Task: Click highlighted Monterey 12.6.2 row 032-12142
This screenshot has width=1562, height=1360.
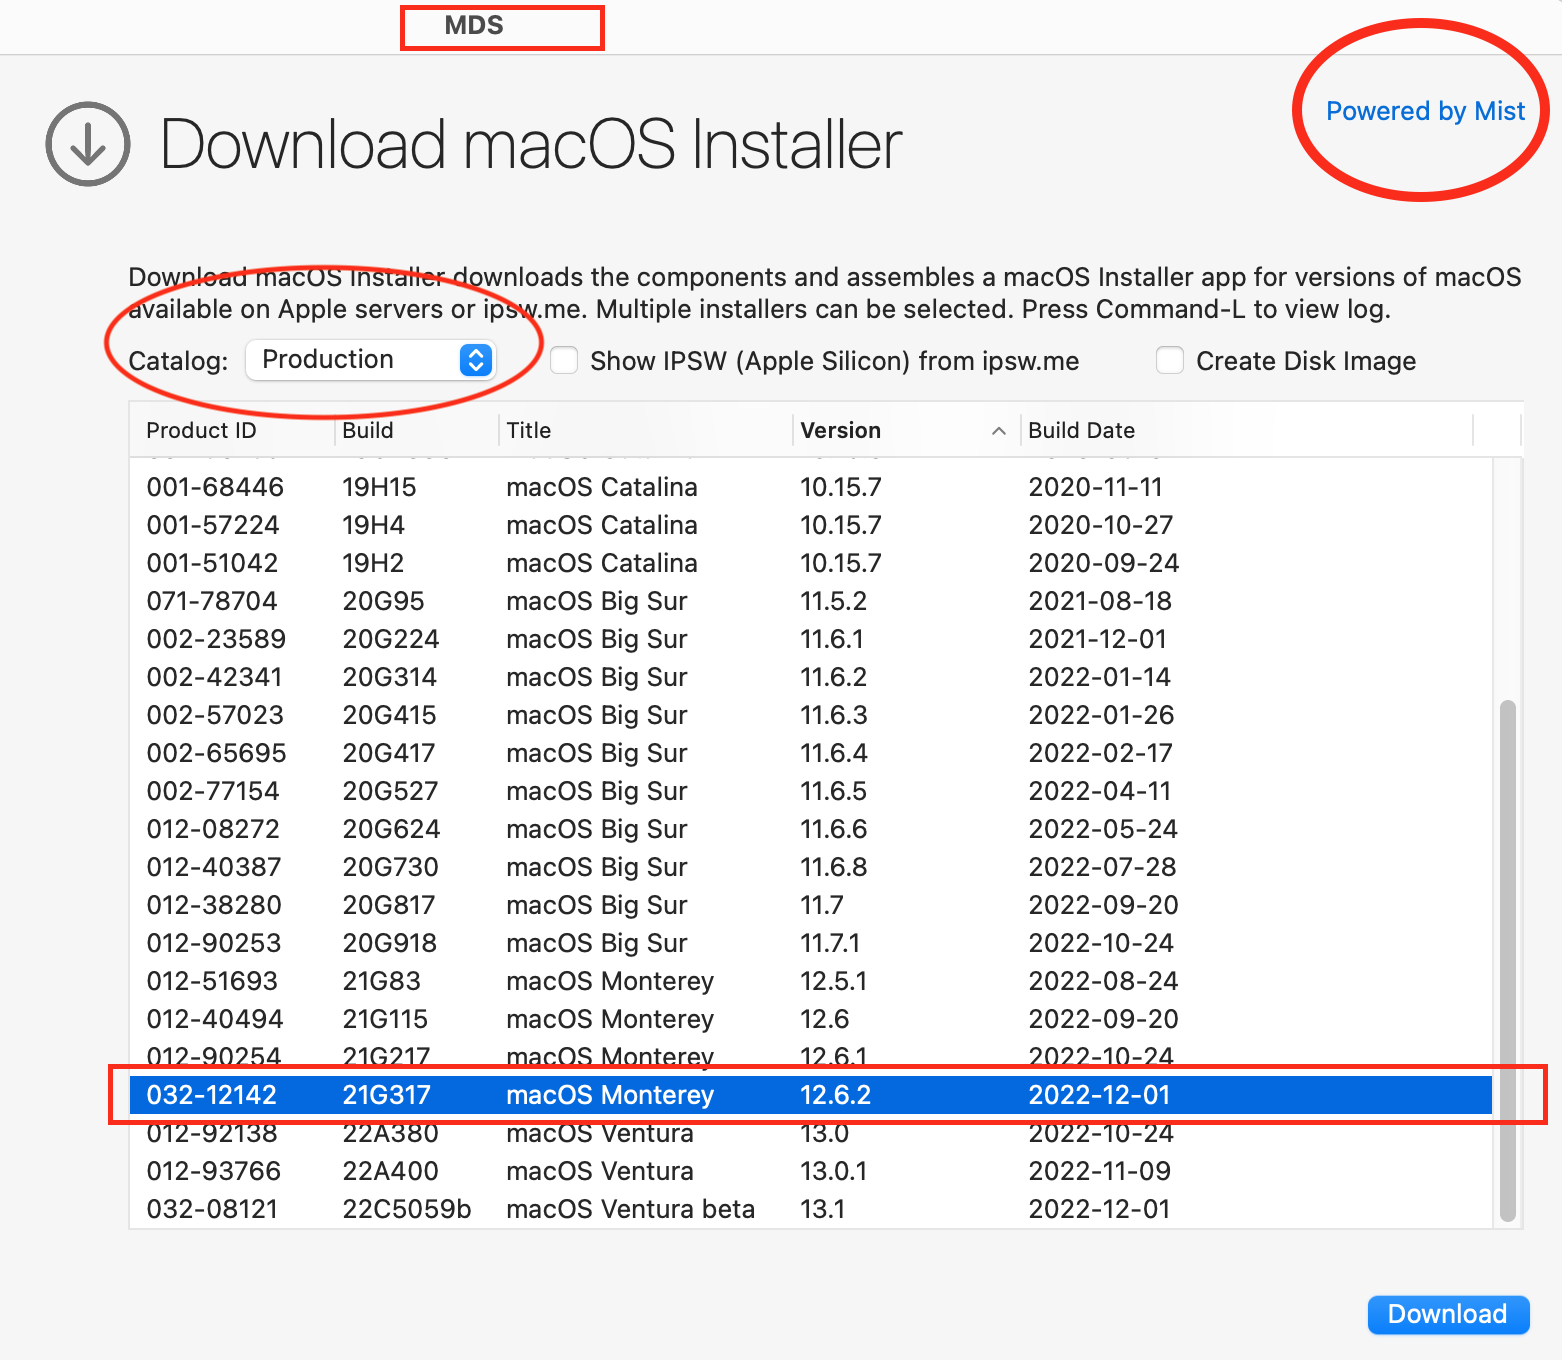Action: (811, 1095)
